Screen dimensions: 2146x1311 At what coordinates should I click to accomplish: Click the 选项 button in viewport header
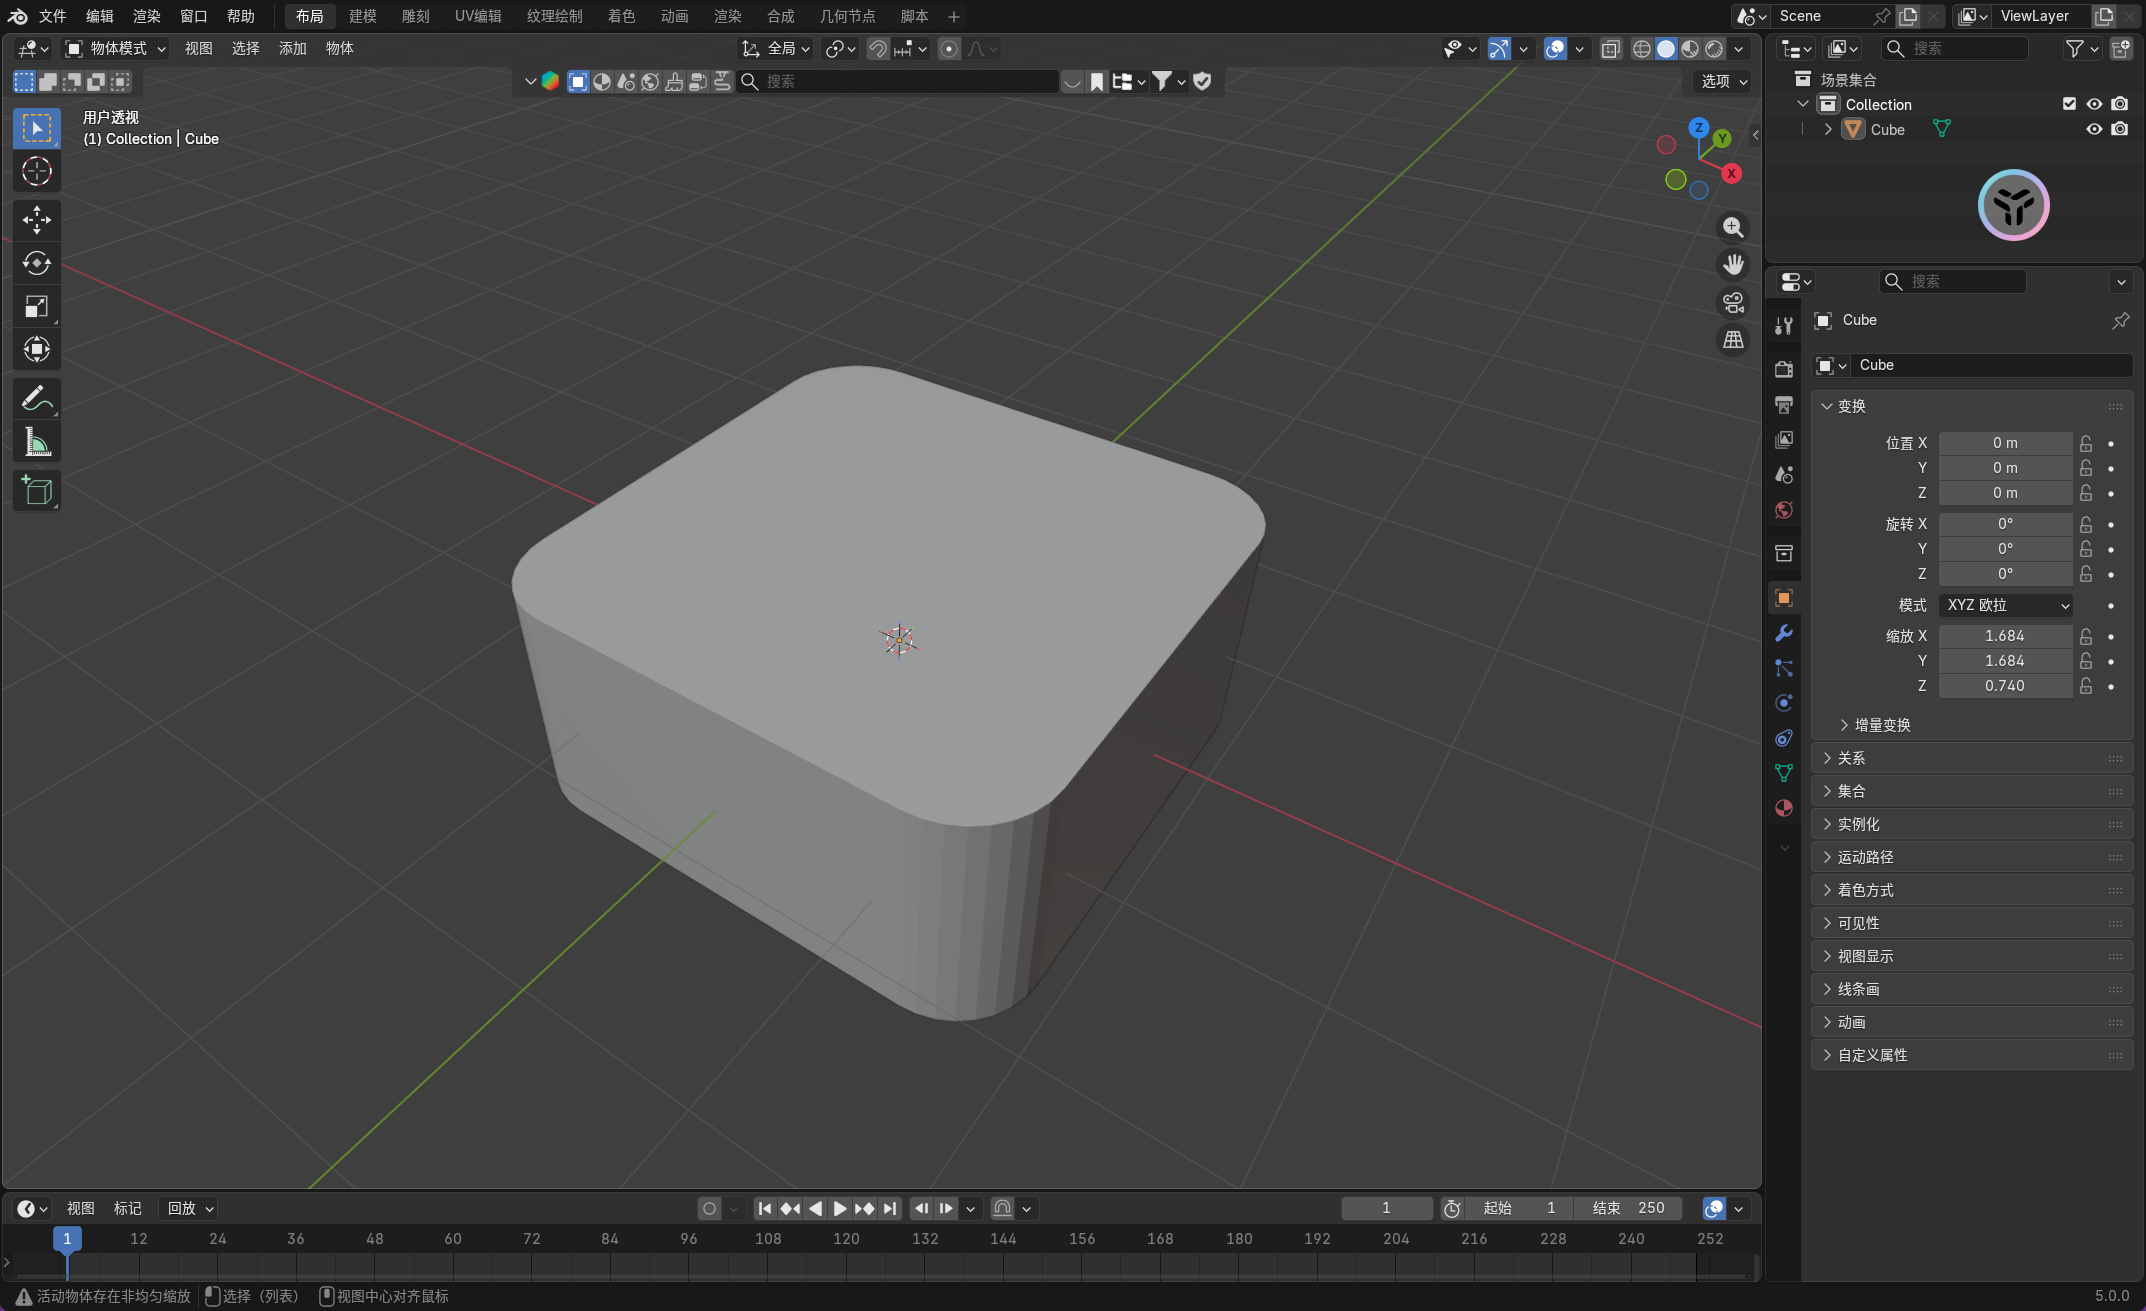tap(1724, 81)
